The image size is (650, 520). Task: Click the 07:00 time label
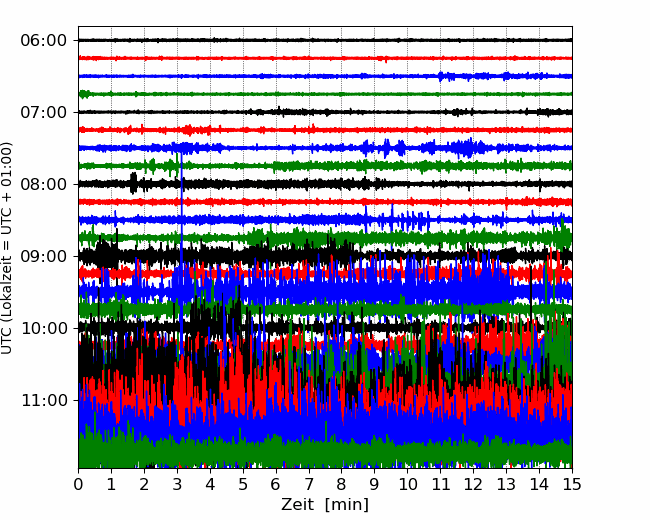pos(44,112)
